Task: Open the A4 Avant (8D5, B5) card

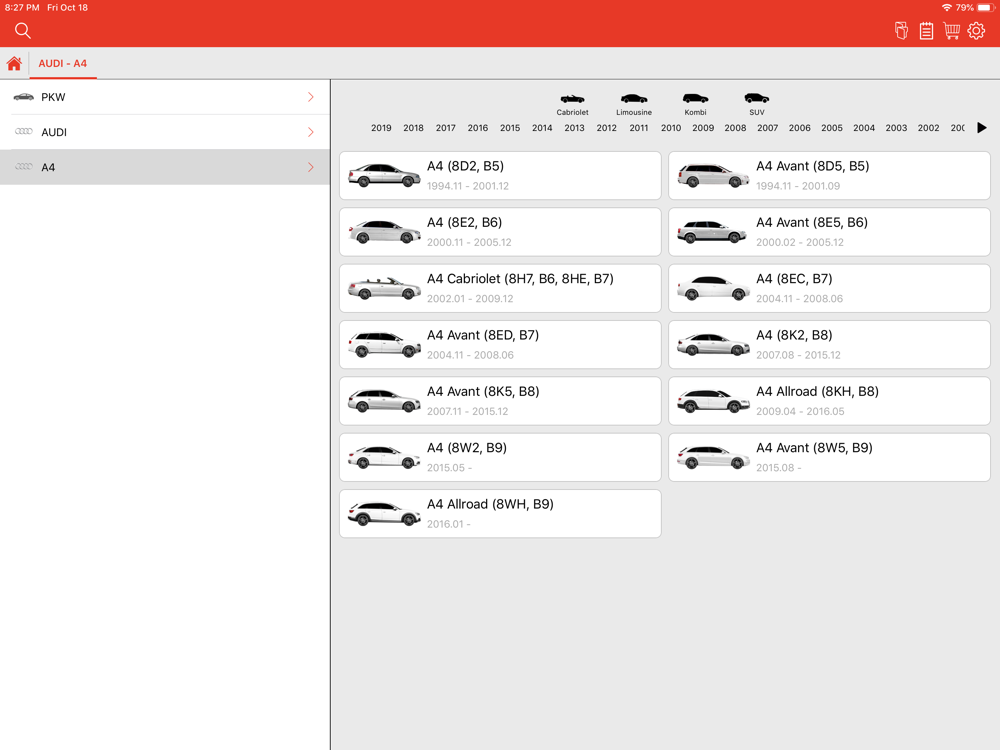Action: [x=829, y=175]
